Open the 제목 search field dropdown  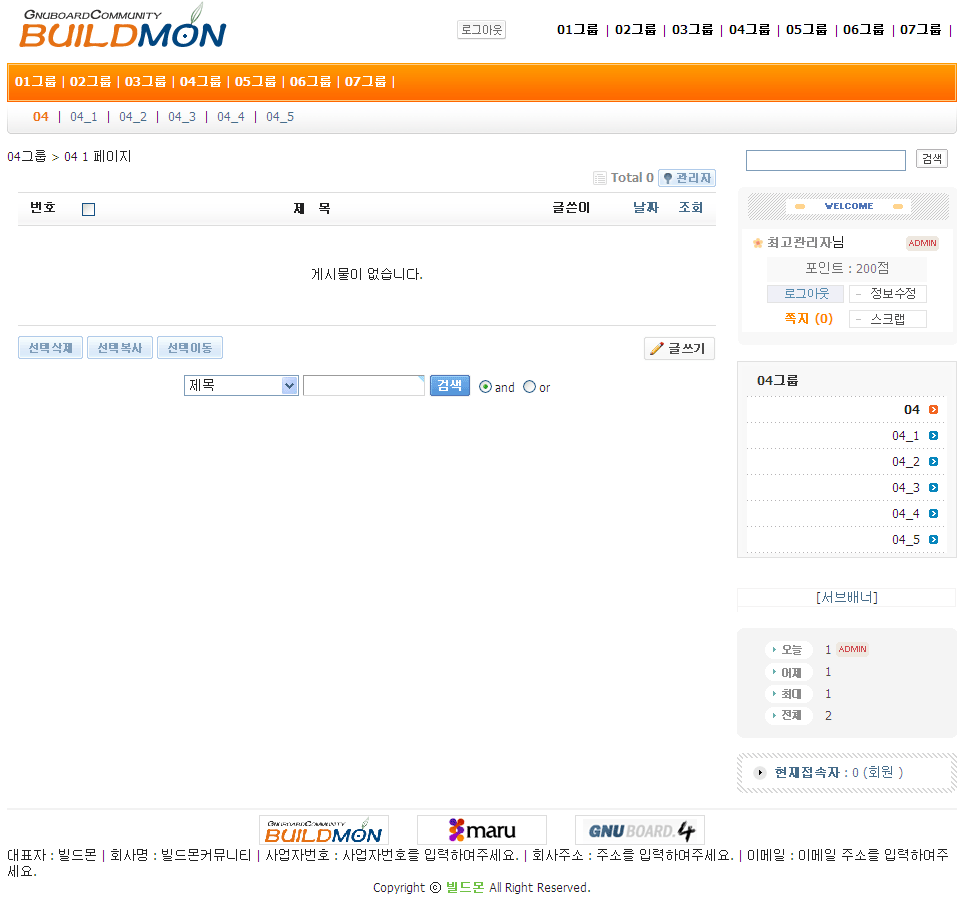click(x=241, y=386)
